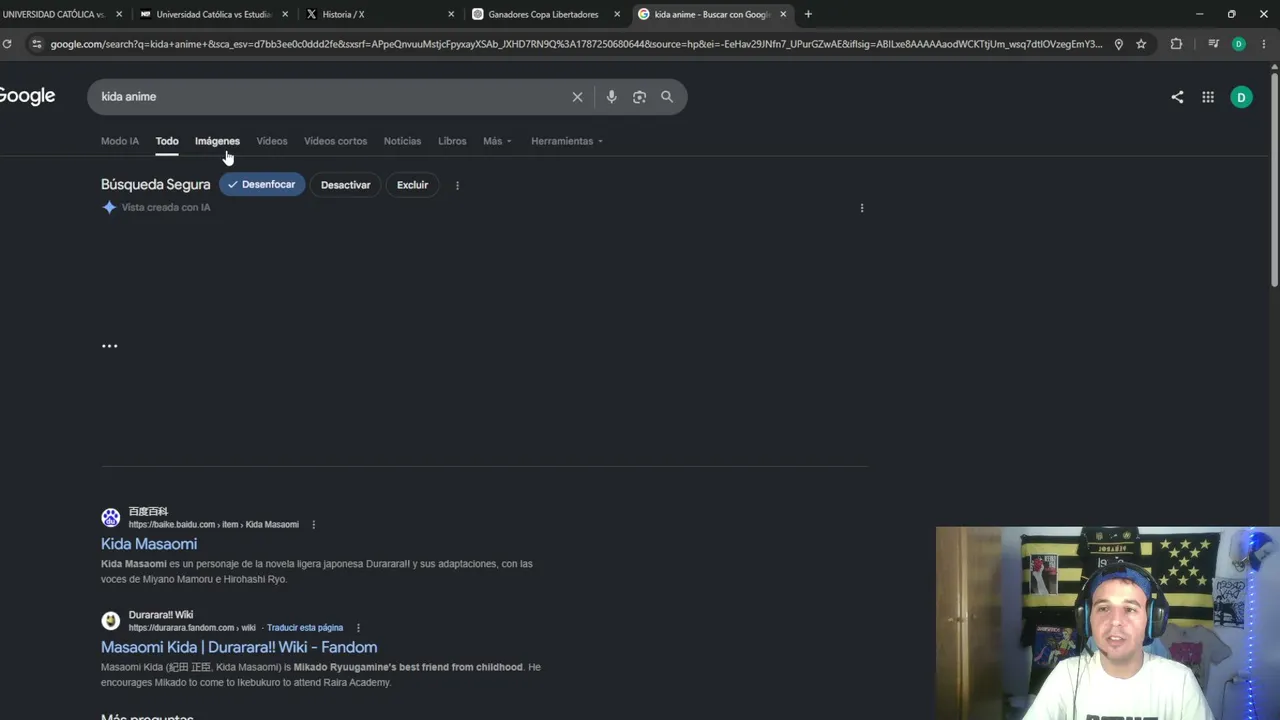Click the Google logo
Screen dimensions: 1280x720
pyautogui.click(x=27, y=96)
